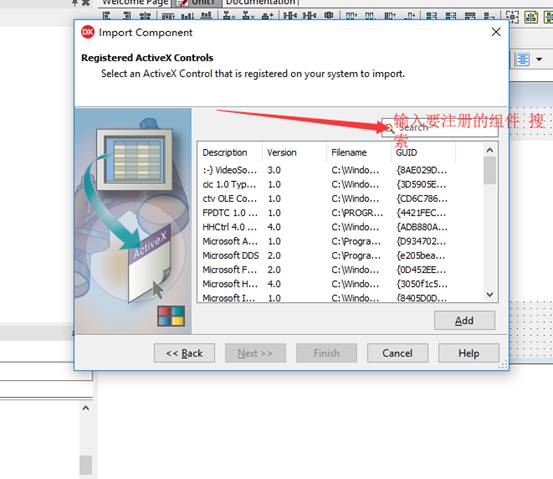Click the yellow-green icon in the alignment toolbar
Viewport: 553px width, 479px height.
click(x=531, y=16)
